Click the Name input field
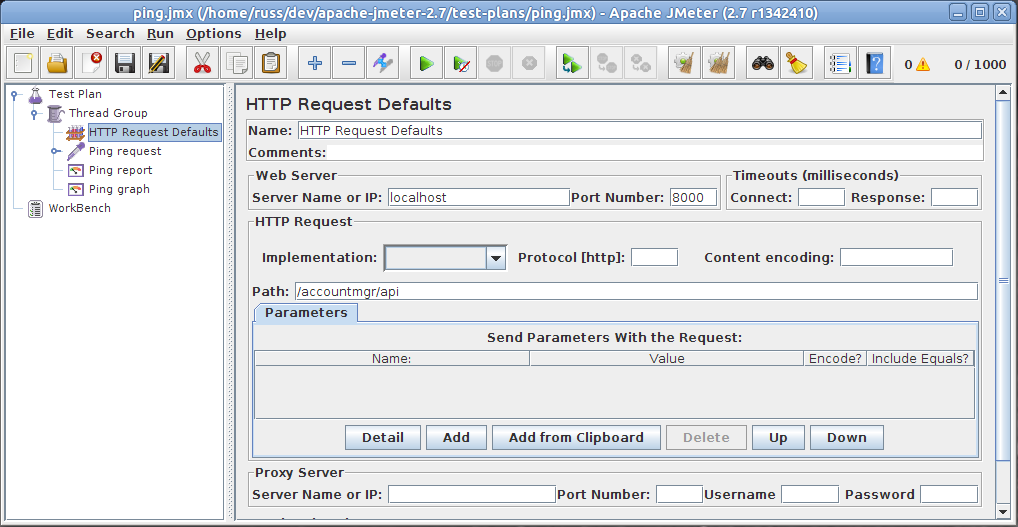The image size is (1018, 527). point(639,130)
